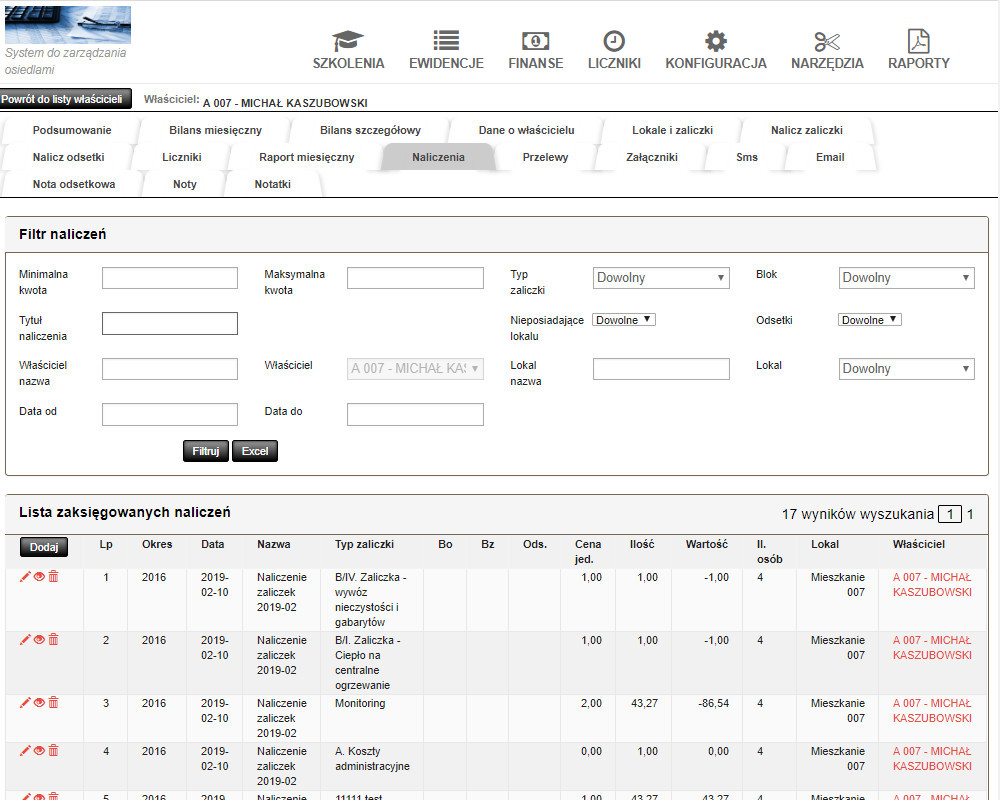Delete row 1 with the trash icon
The height and width of the screenshot is (800, 1000).
coord(54,576)
